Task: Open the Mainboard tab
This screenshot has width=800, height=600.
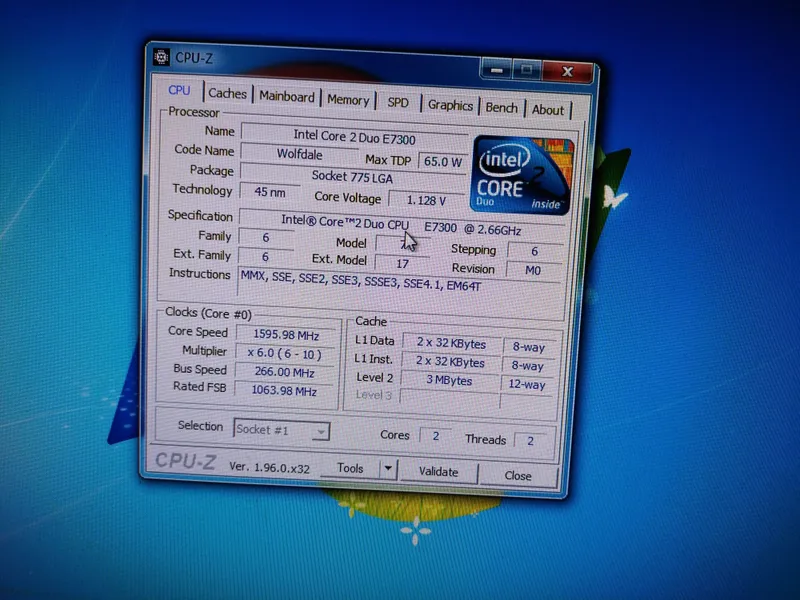Action: [287, 97]
